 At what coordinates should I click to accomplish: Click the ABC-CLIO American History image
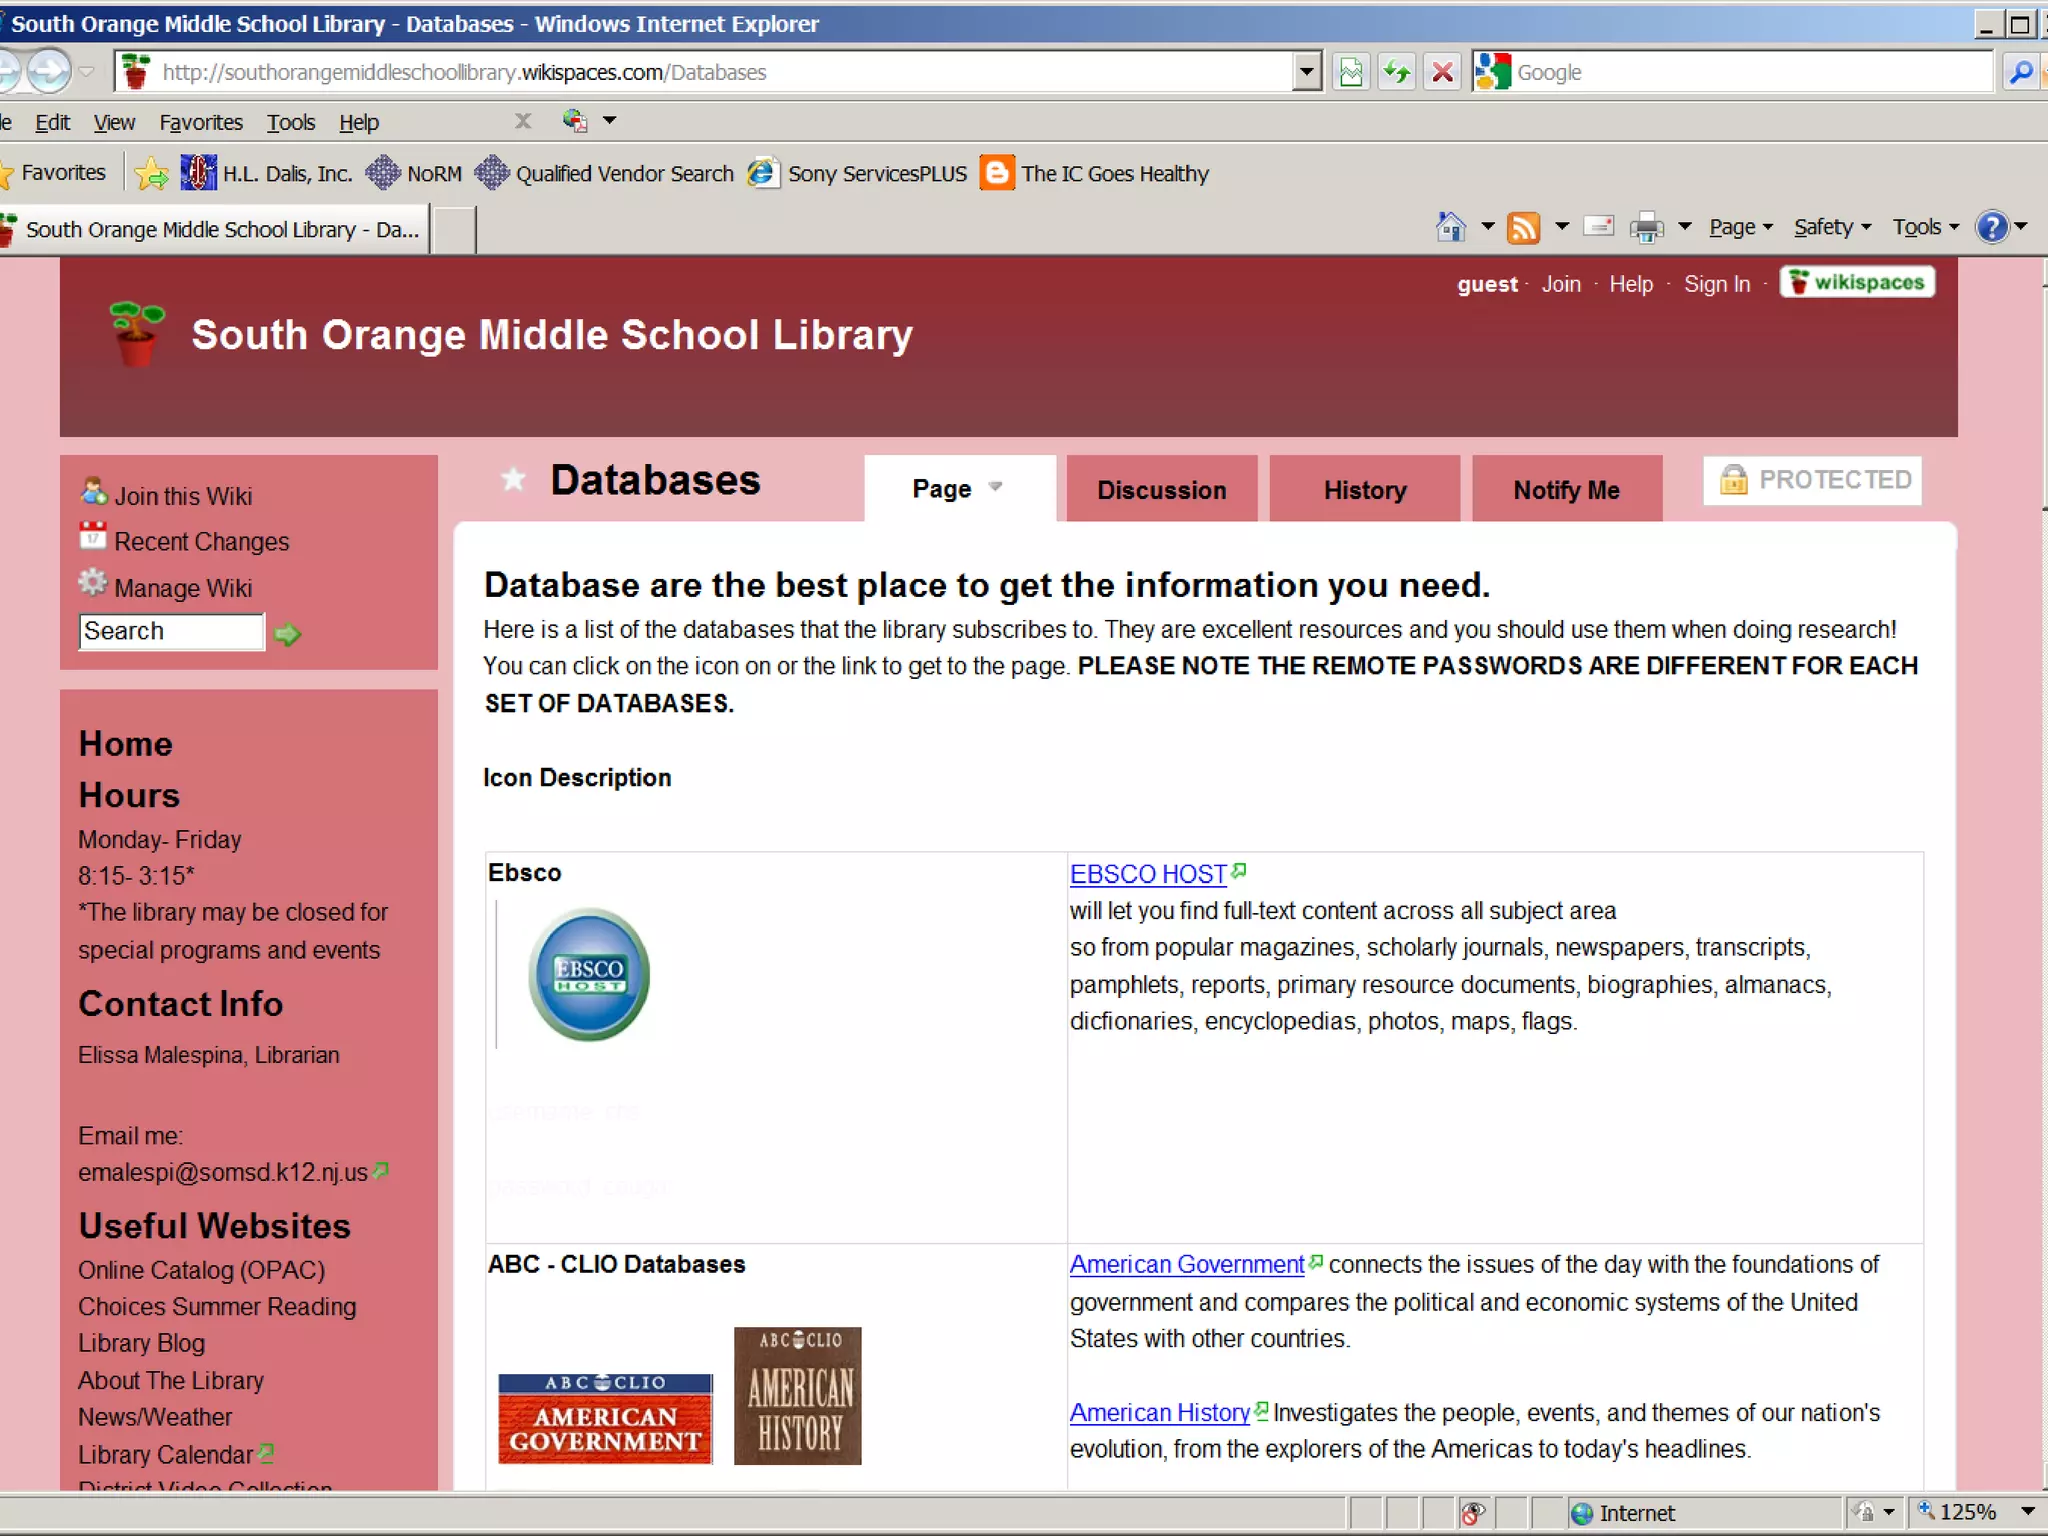[797, 1396]
